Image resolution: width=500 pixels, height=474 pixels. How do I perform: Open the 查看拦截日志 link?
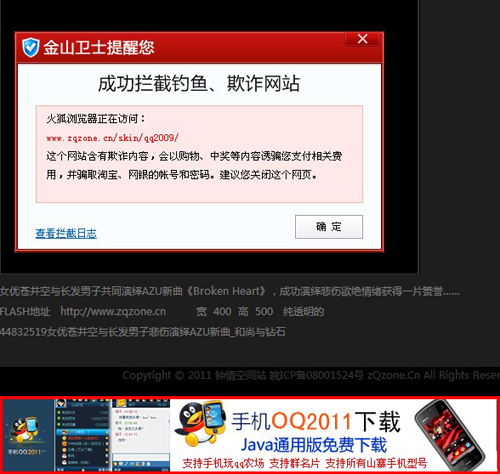coord(66,233)
